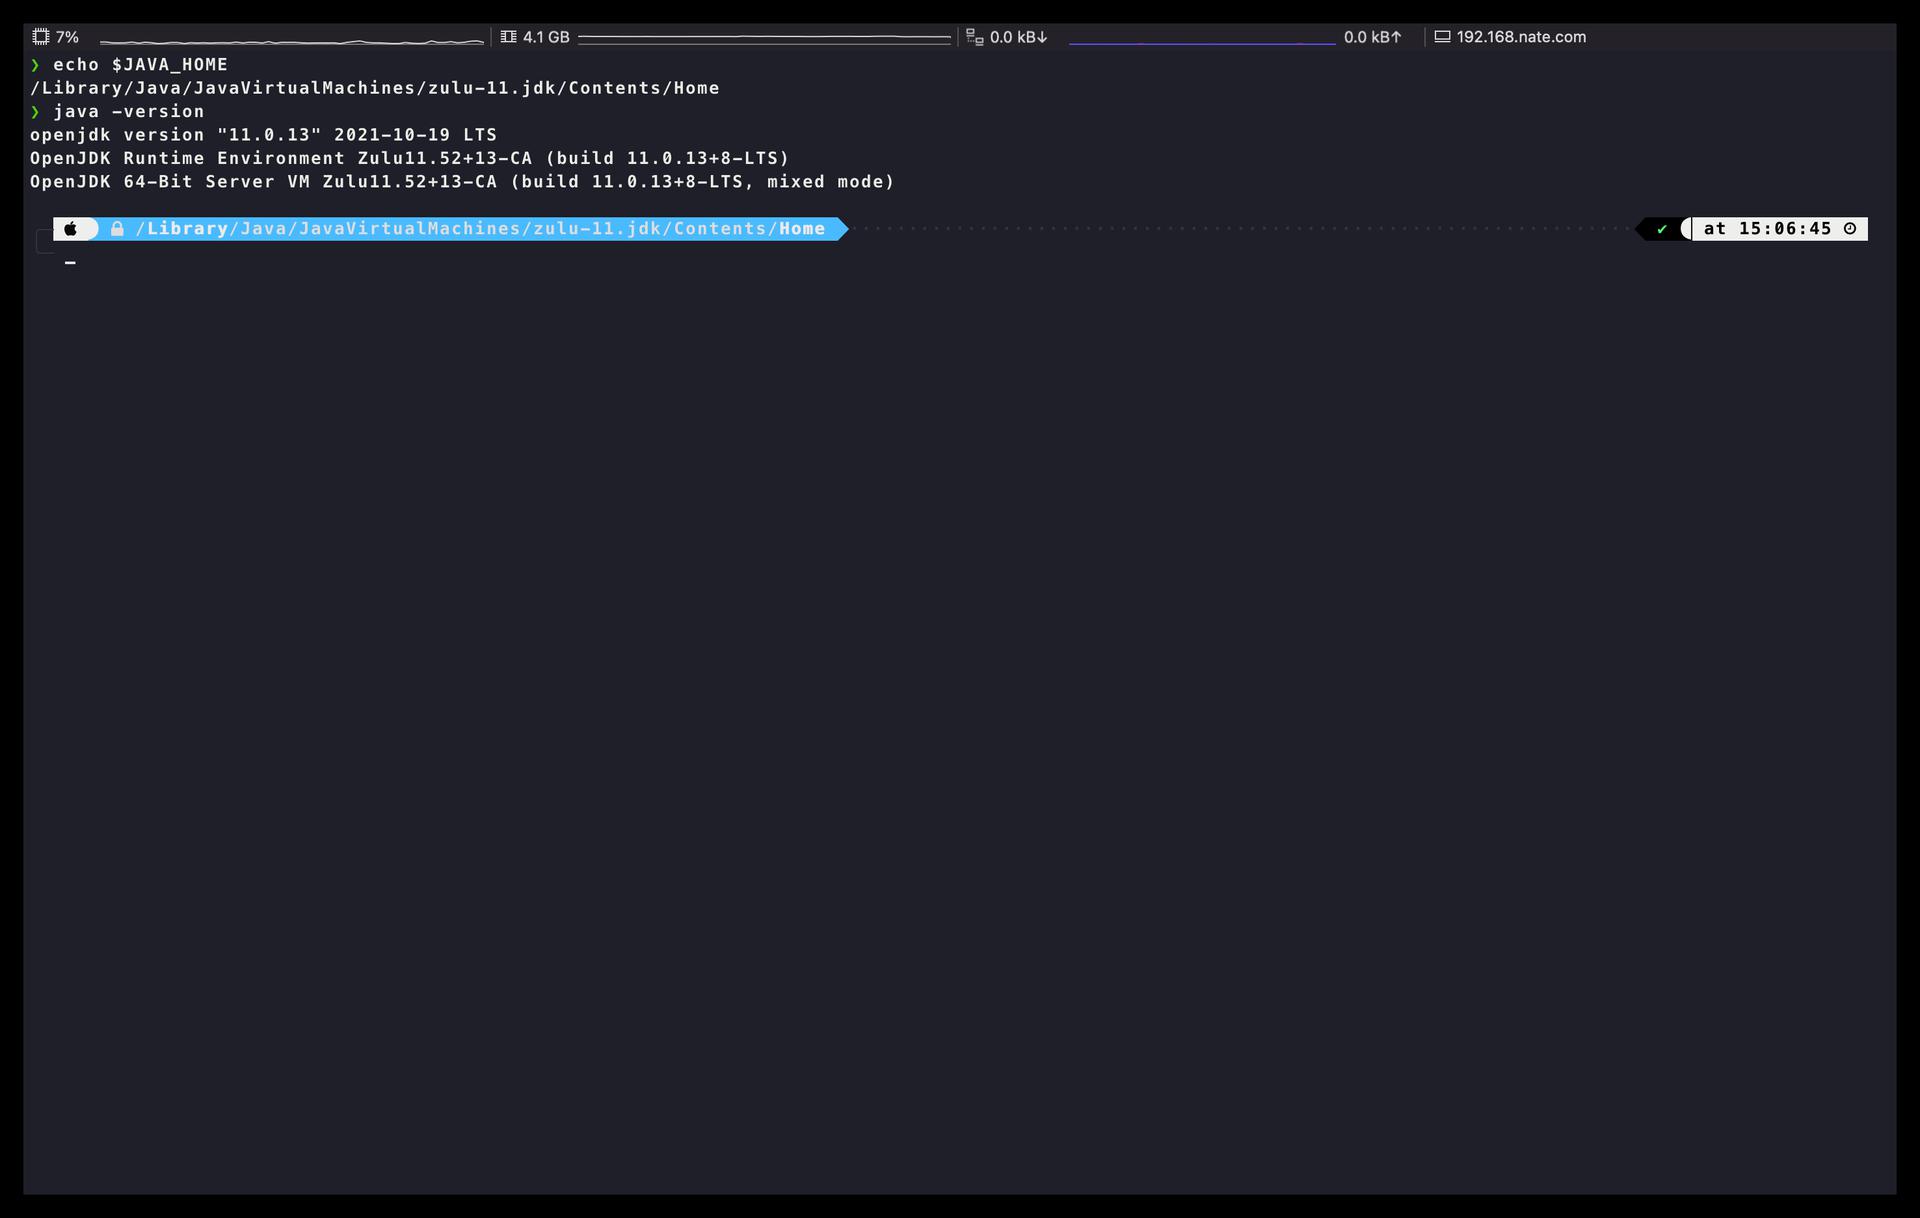Click the CPU usage sparkline graph
The height and width of the screenshot is (1218, 1920).
pos(291,41)
